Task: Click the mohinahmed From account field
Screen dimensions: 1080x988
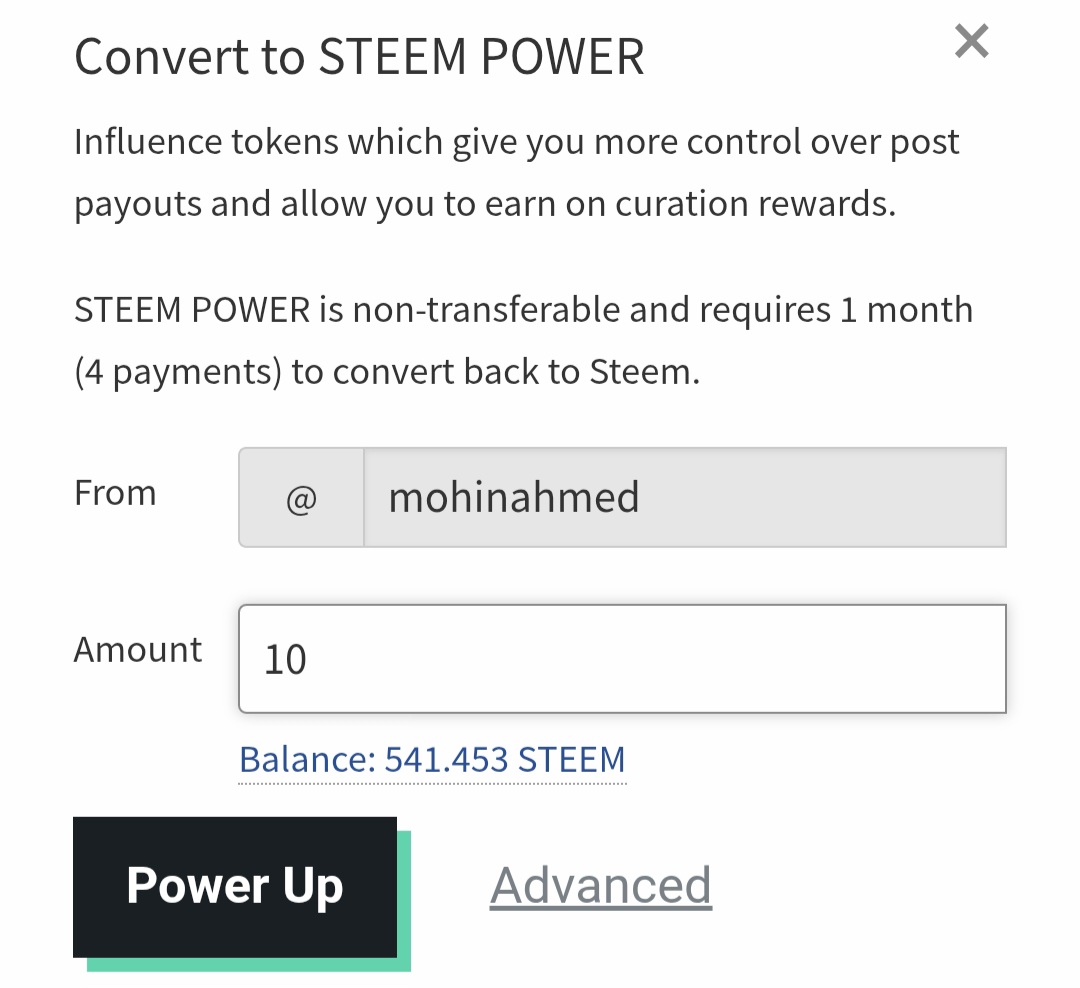Action: coord(684,498)
